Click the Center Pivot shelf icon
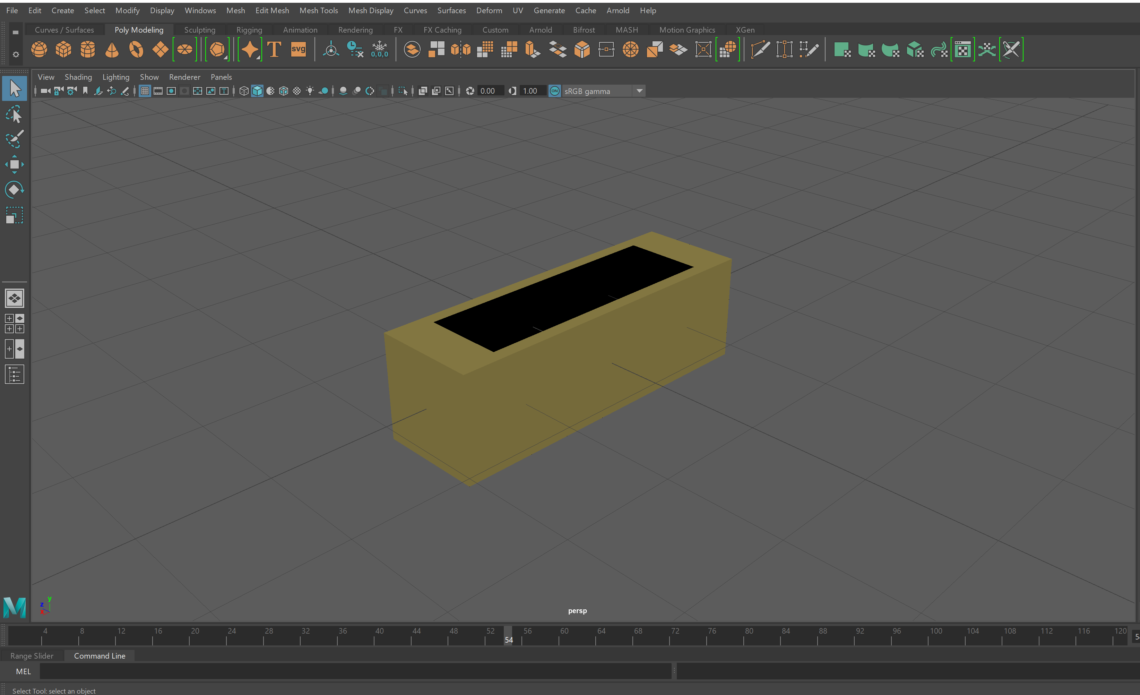This screenshot has height=695, width=1140. [x=331, y=49]
